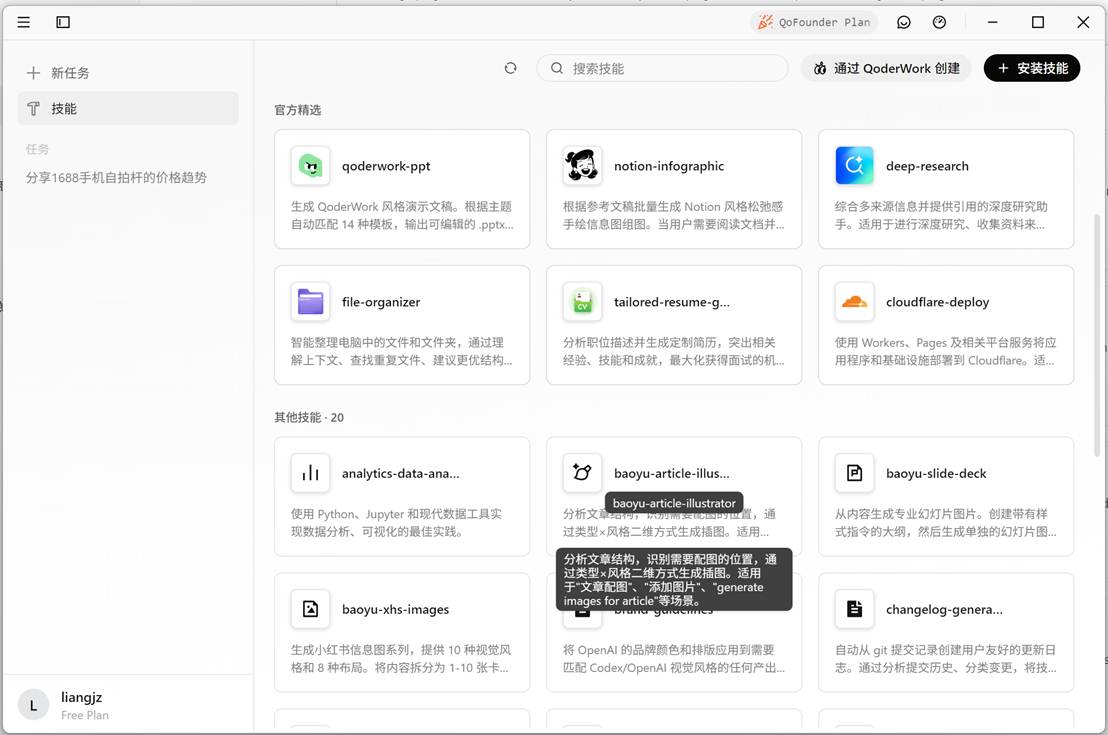Refresh the skills list icon
Viewport: 1108px width, 735px height.
click(x=510, y=68)
